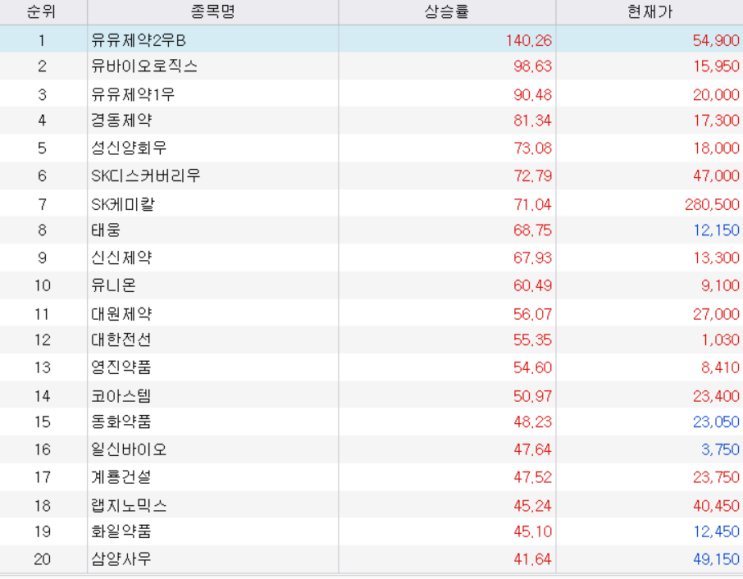Screen dimensions: 743x579
Task: Click the 56.07 rise rate value
Action: click(533, 314)
